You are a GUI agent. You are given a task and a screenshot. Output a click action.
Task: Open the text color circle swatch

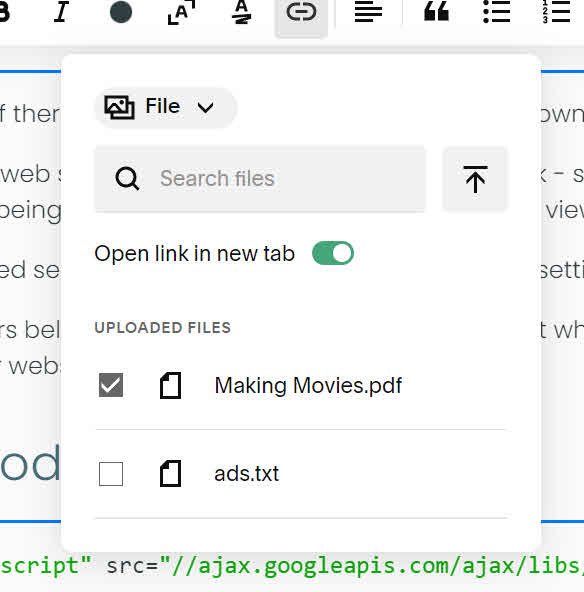point(121,12)
